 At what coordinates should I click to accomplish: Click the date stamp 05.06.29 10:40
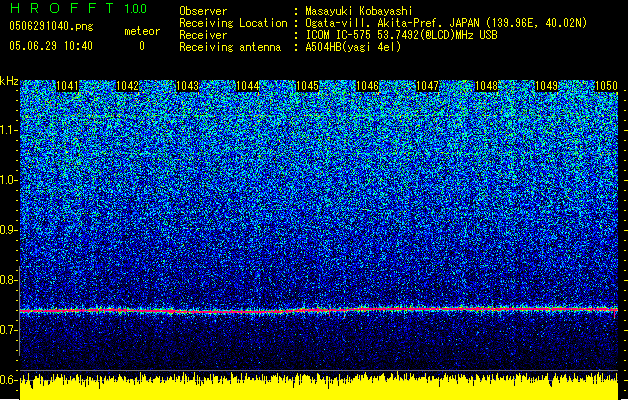tap(51, 46)
